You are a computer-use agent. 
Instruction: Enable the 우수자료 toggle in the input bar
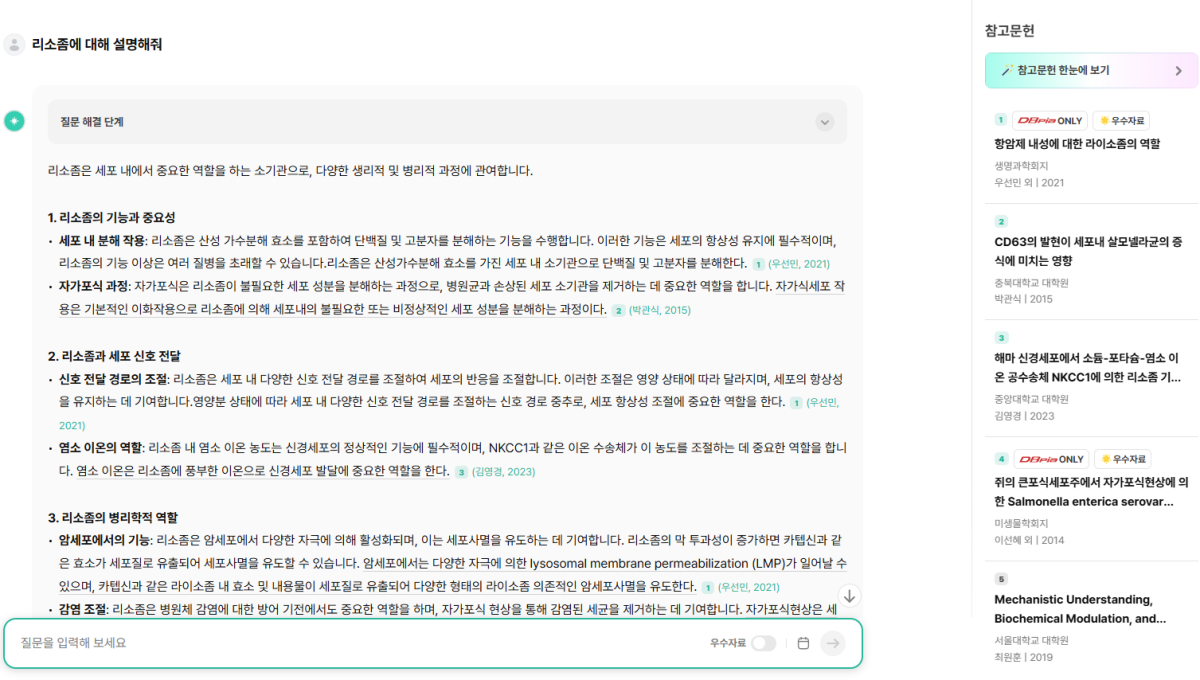764,643
